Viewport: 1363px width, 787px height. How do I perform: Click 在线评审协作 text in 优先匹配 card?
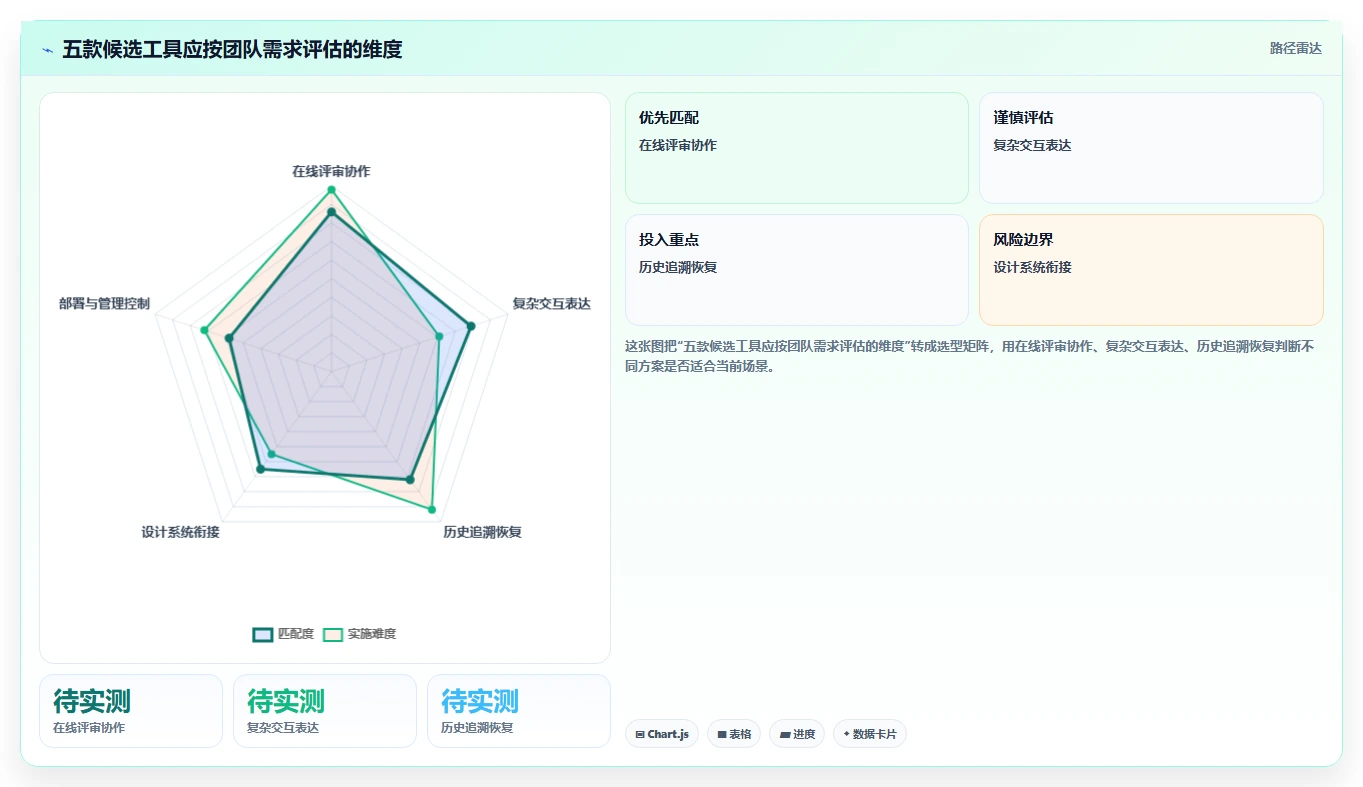[x=678, y=145]
